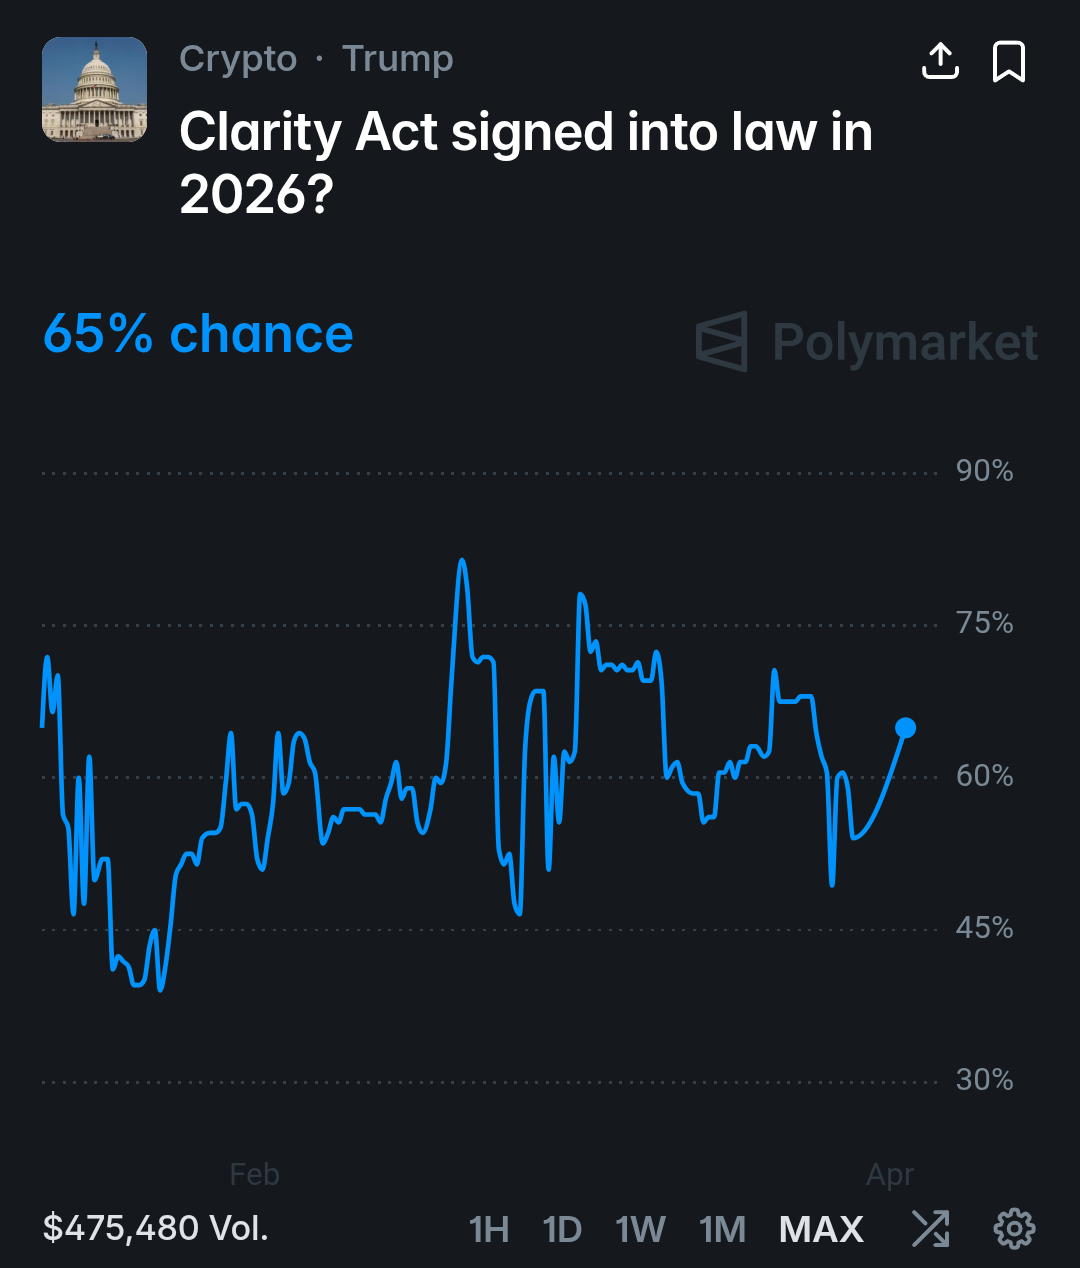Viewport: 1080px width, 1268px height.
Task: Tap the Capitol building market thumbnail
Action: pyautogui.click(x=94, y=90)
